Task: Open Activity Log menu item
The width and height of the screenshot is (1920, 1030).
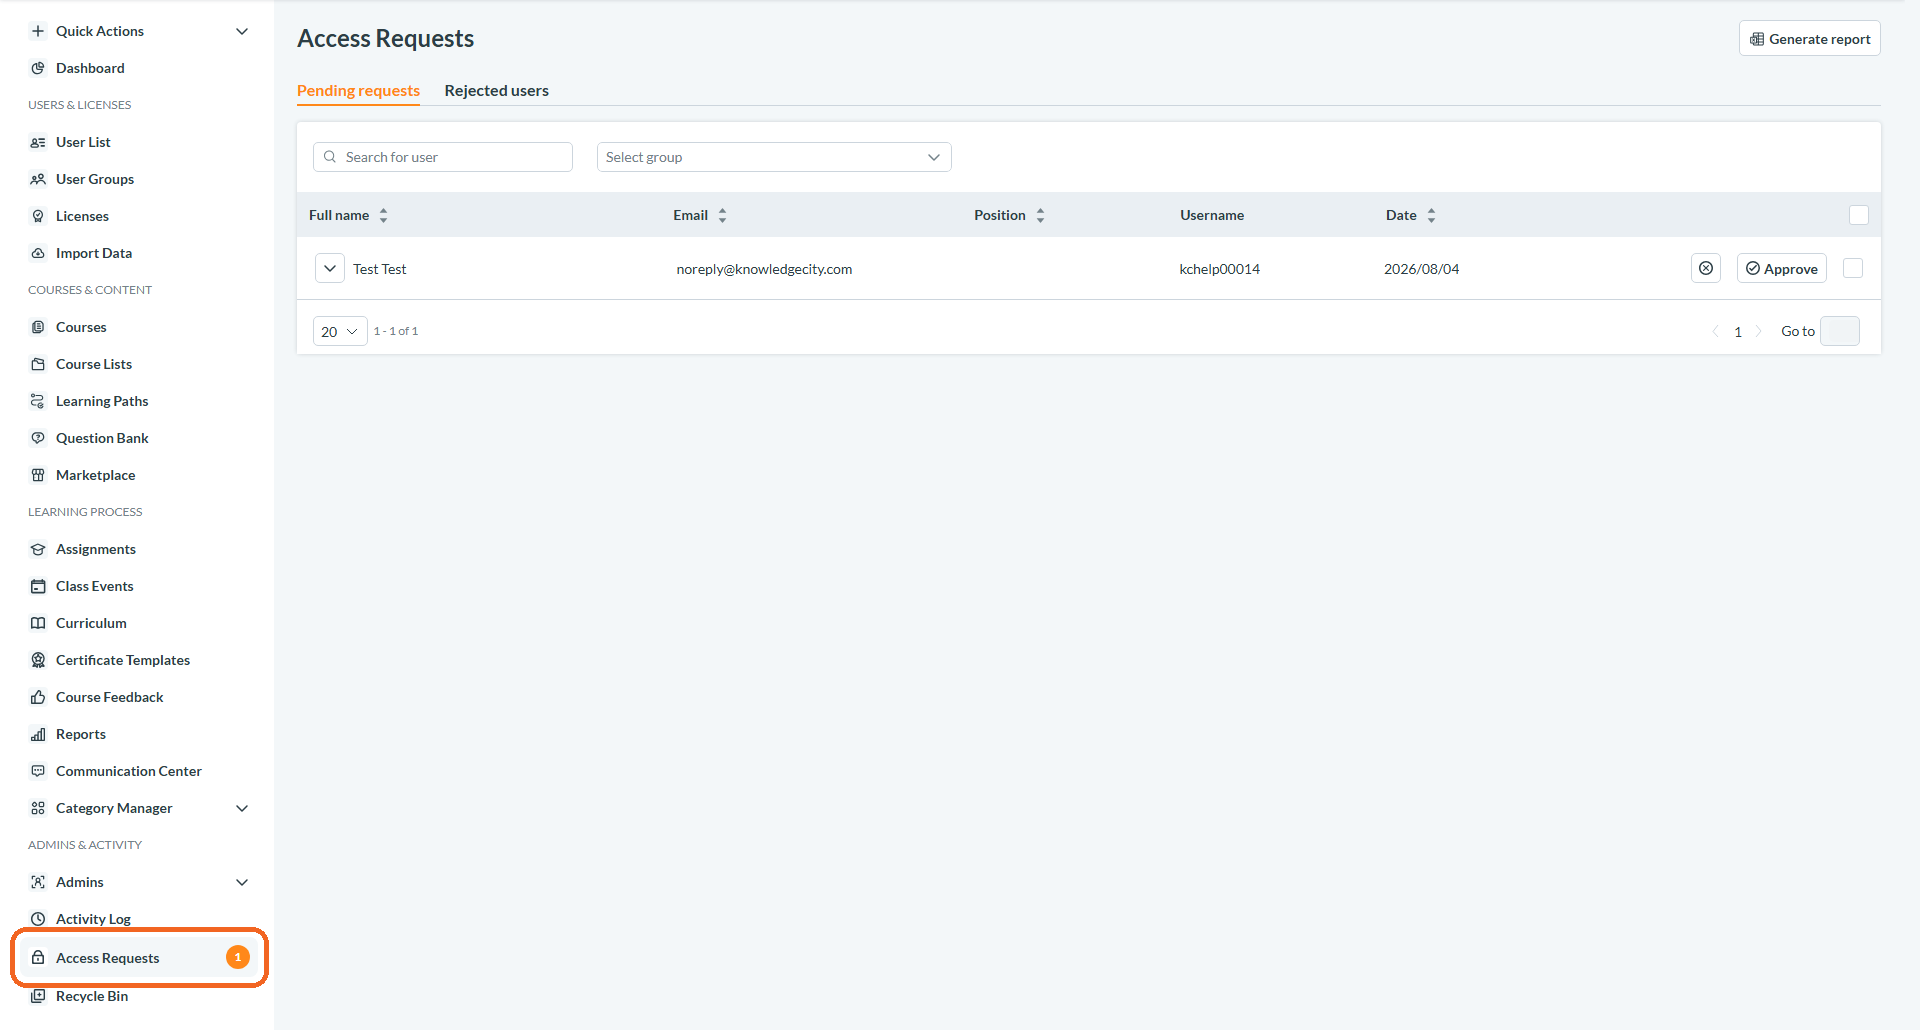Action: click(x=93, y=919)
